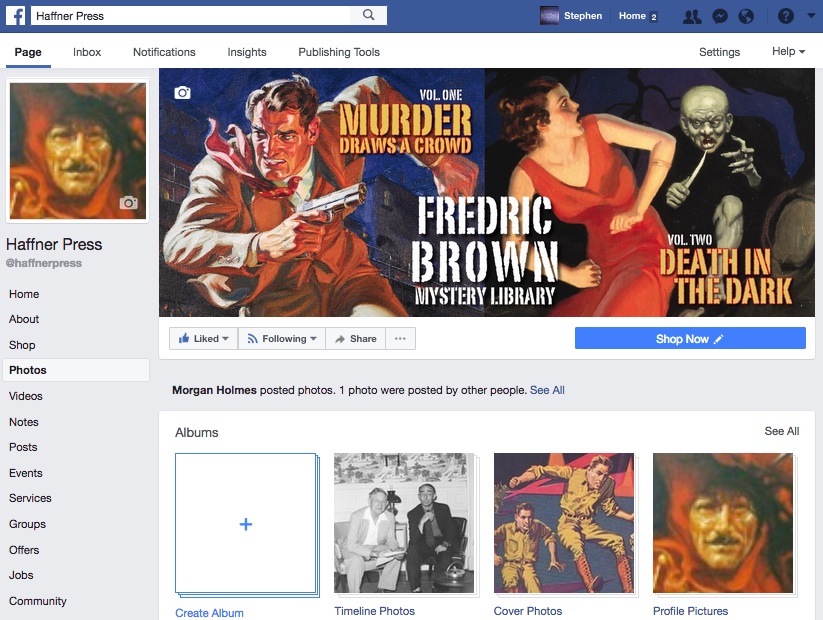
Task: Open the more options ellipsis button
Action: tap(400, 339)
